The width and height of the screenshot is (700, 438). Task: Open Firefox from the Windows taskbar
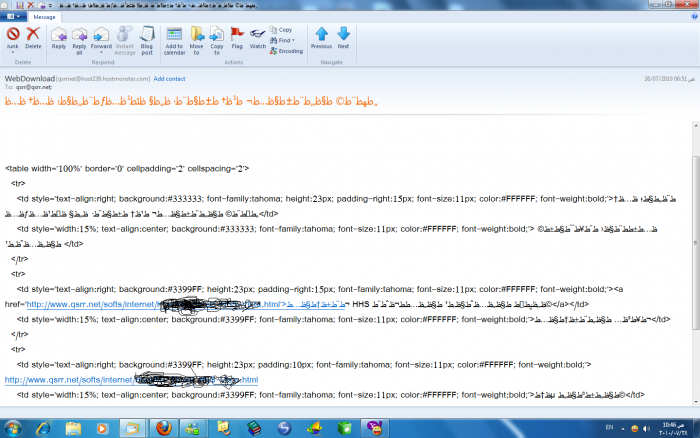tap(160, 428)
